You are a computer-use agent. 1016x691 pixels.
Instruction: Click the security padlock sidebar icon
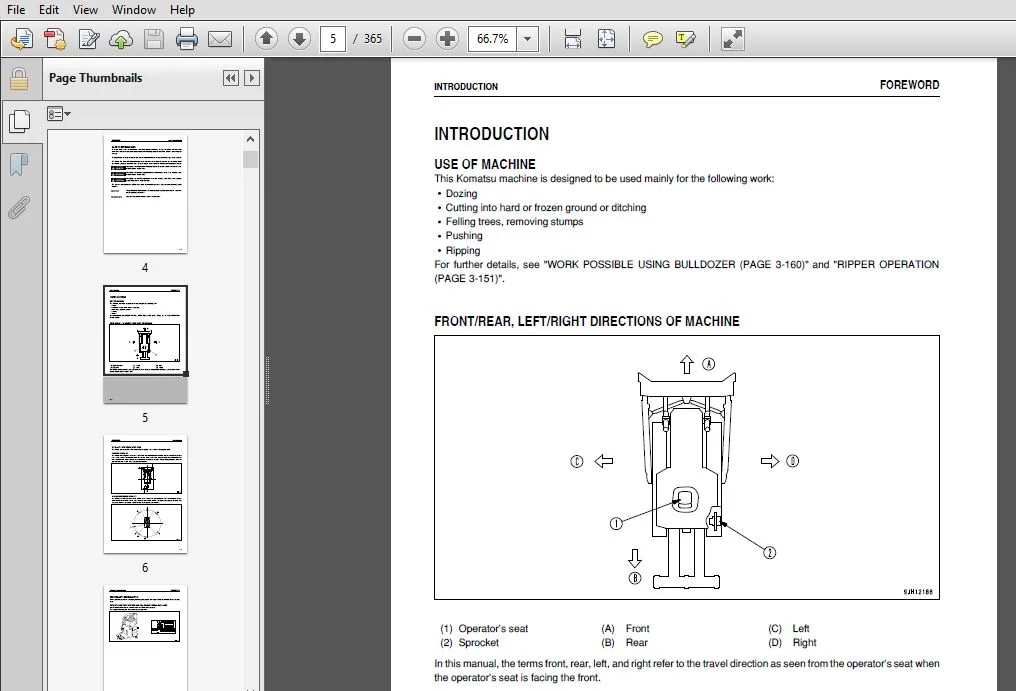(19, 79)
